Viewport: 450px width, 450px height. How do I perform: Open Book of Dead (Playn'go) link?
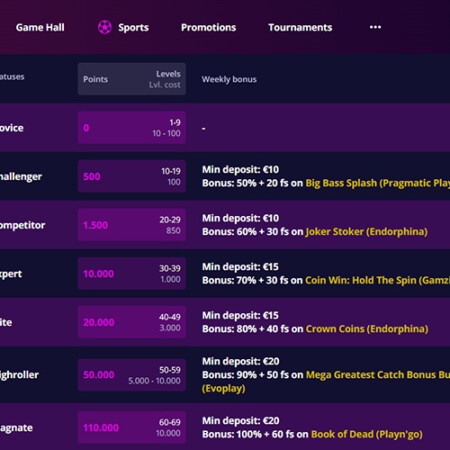(367, 434)
